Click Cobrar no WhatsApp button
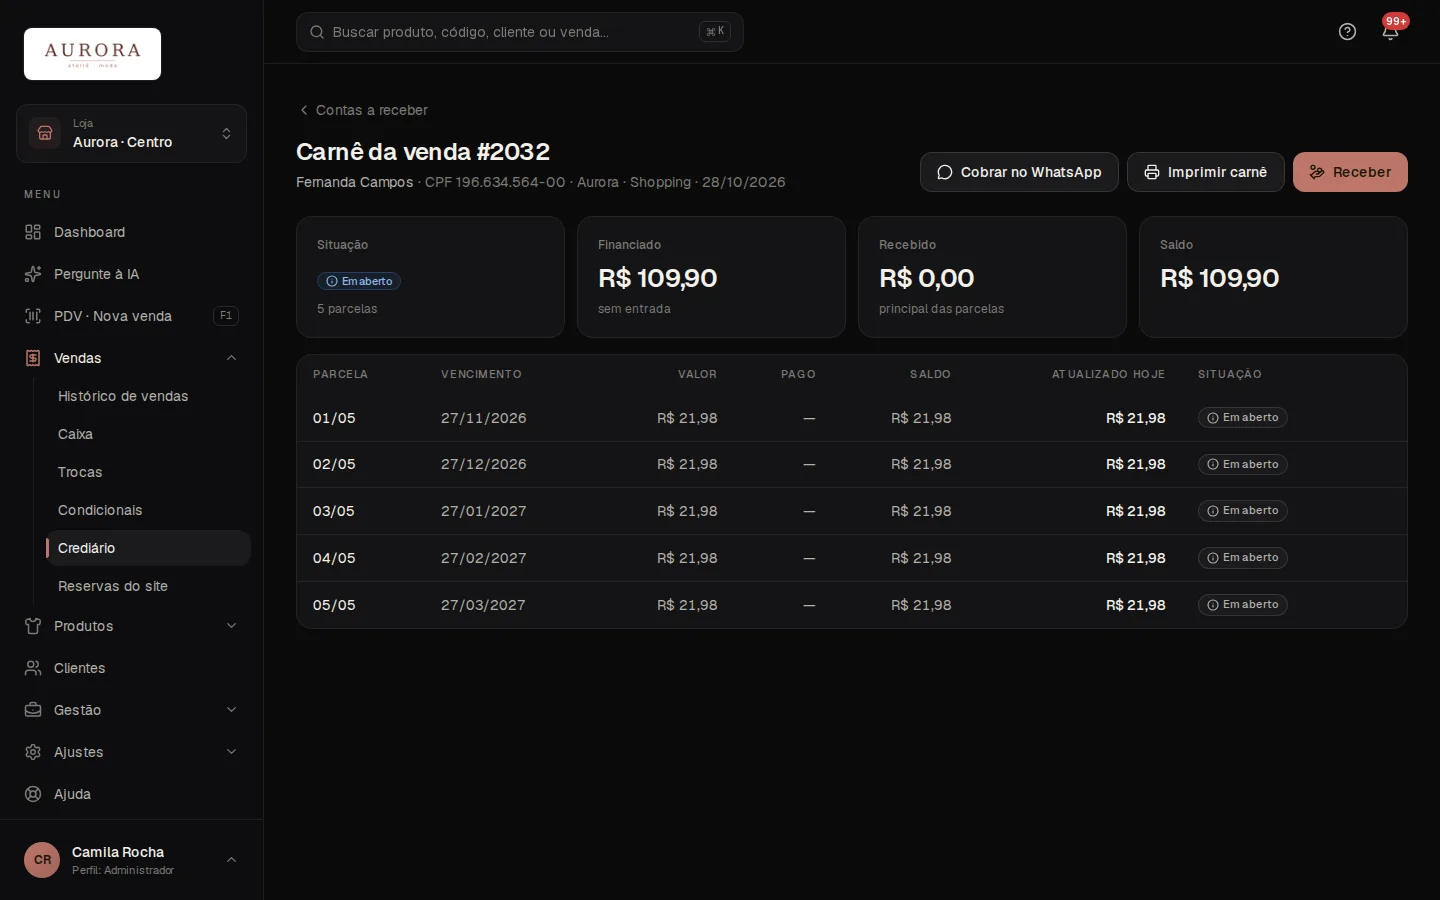Screen dimensions: 1440x900 coord(1019,172)
